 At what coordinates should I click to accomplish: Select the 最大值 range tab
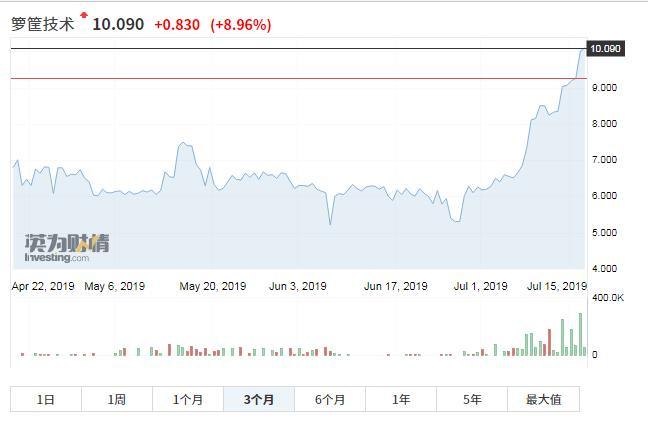pyautogui.click(x=543, y=399)
